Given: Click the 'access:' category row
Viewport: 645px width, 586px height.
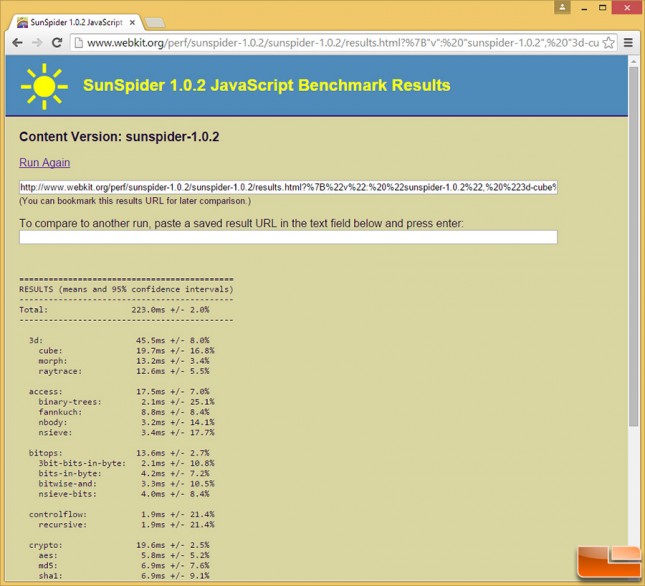Looking at the screenshot, I should point(119,391).
